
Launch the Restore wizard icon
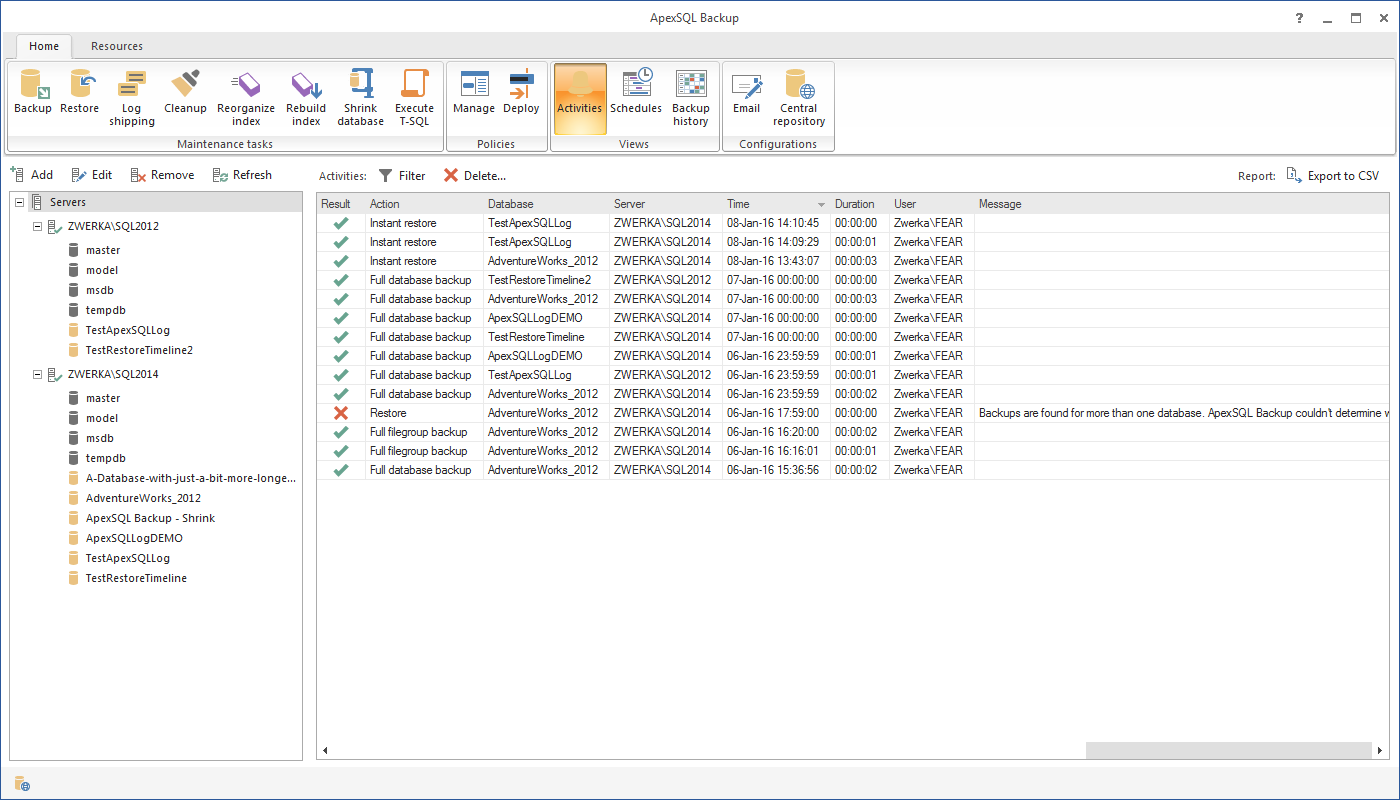(x=80, y=93)
